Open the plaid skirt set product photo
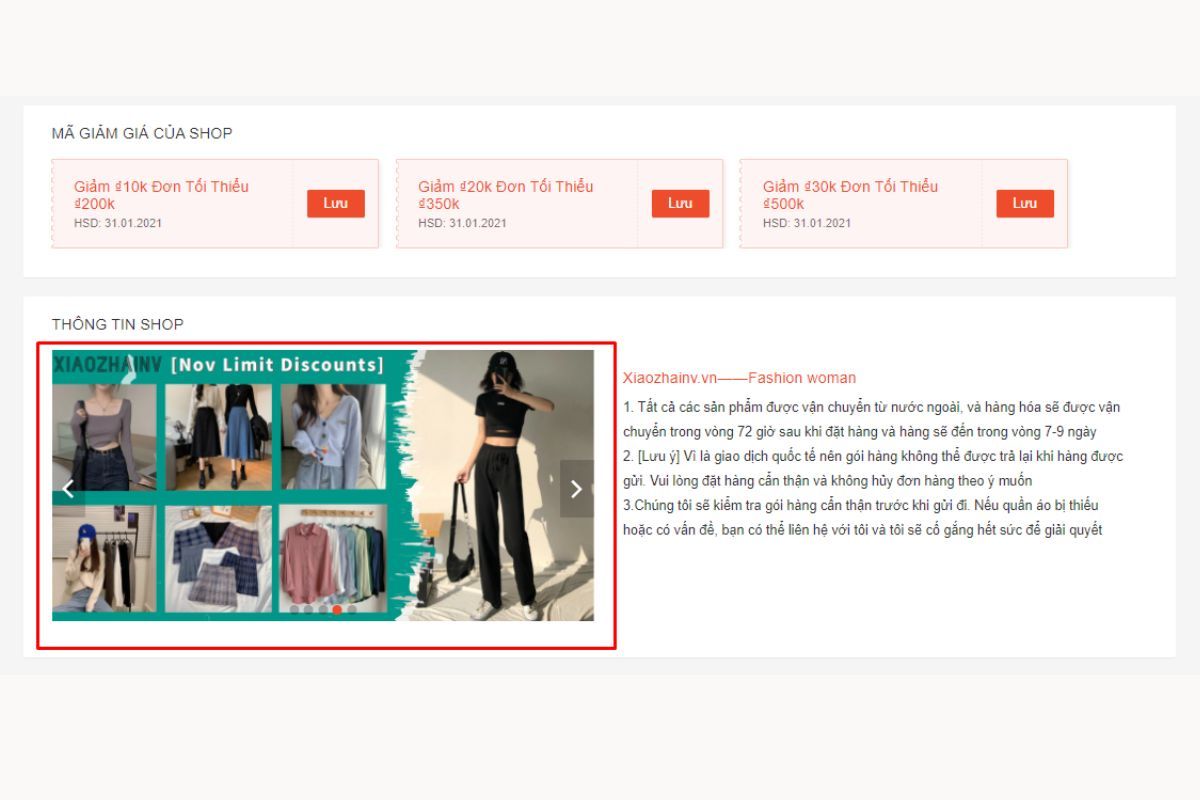The height and width of the screenshot is (800, 1200). (218, 559)
